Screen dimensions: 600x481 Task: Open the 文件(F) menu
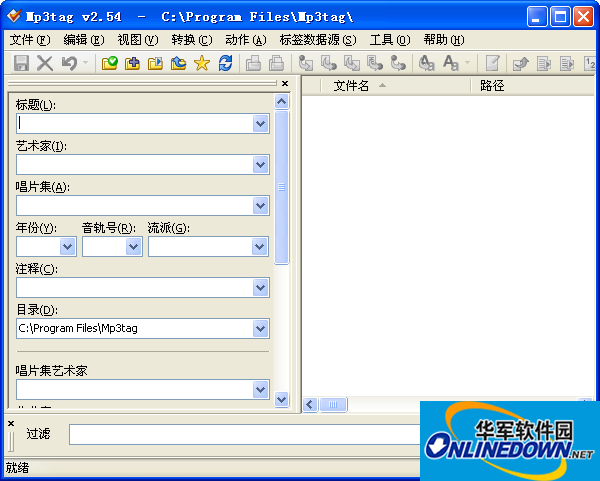[x=30, y=39]
